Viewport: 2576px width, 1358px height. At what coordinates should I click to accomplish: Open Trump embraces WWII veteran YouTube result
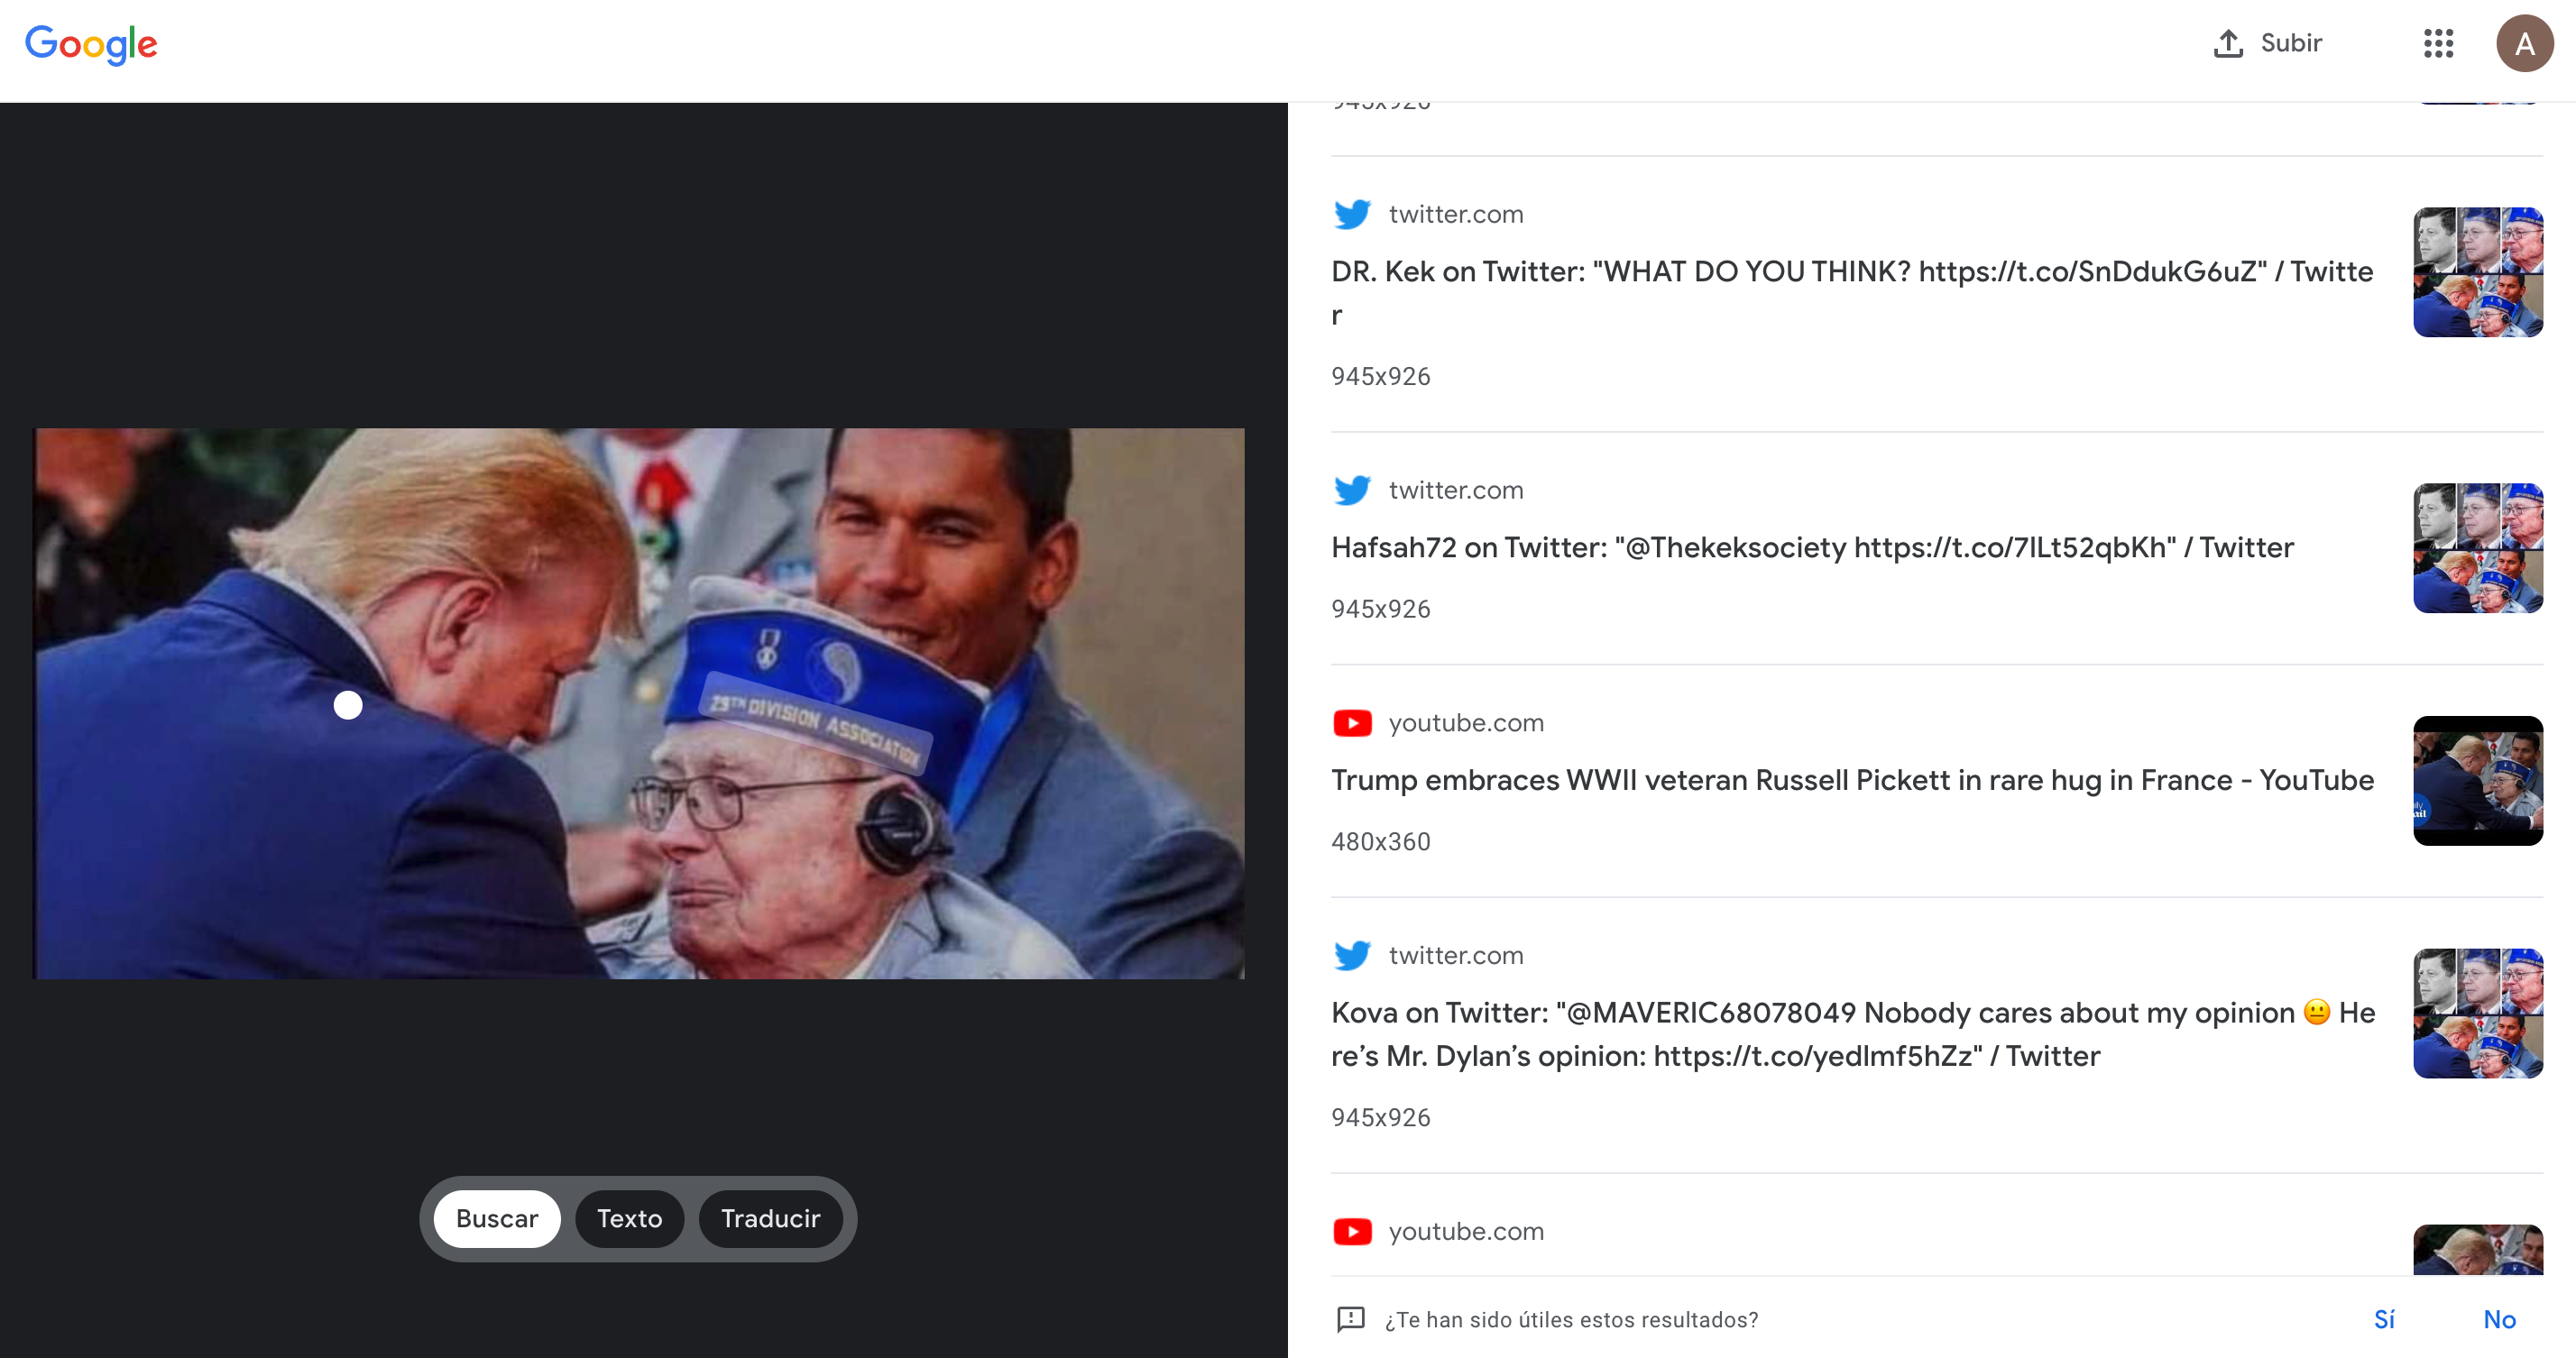click(x=1851, y=780)
